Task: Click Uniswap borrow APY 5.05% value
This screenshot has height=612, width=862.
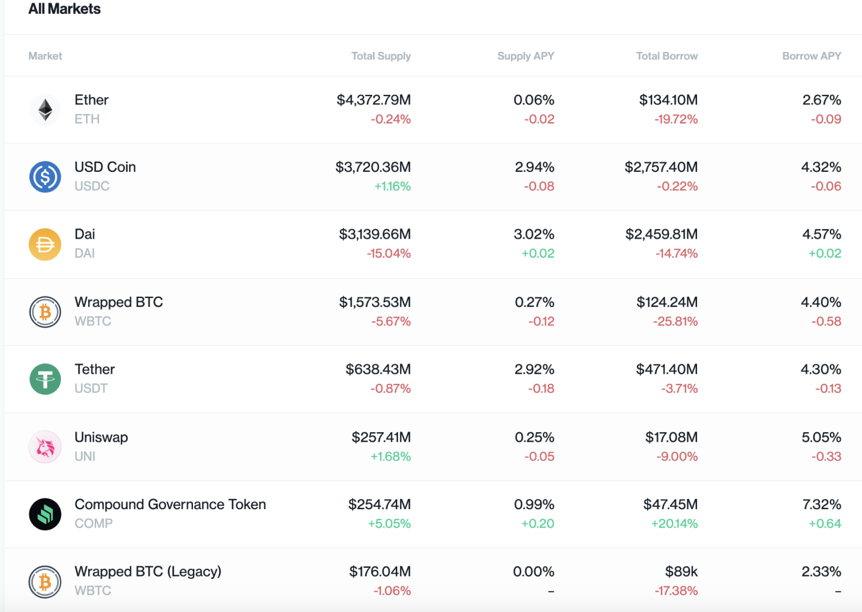Action: tap(821, 437)
